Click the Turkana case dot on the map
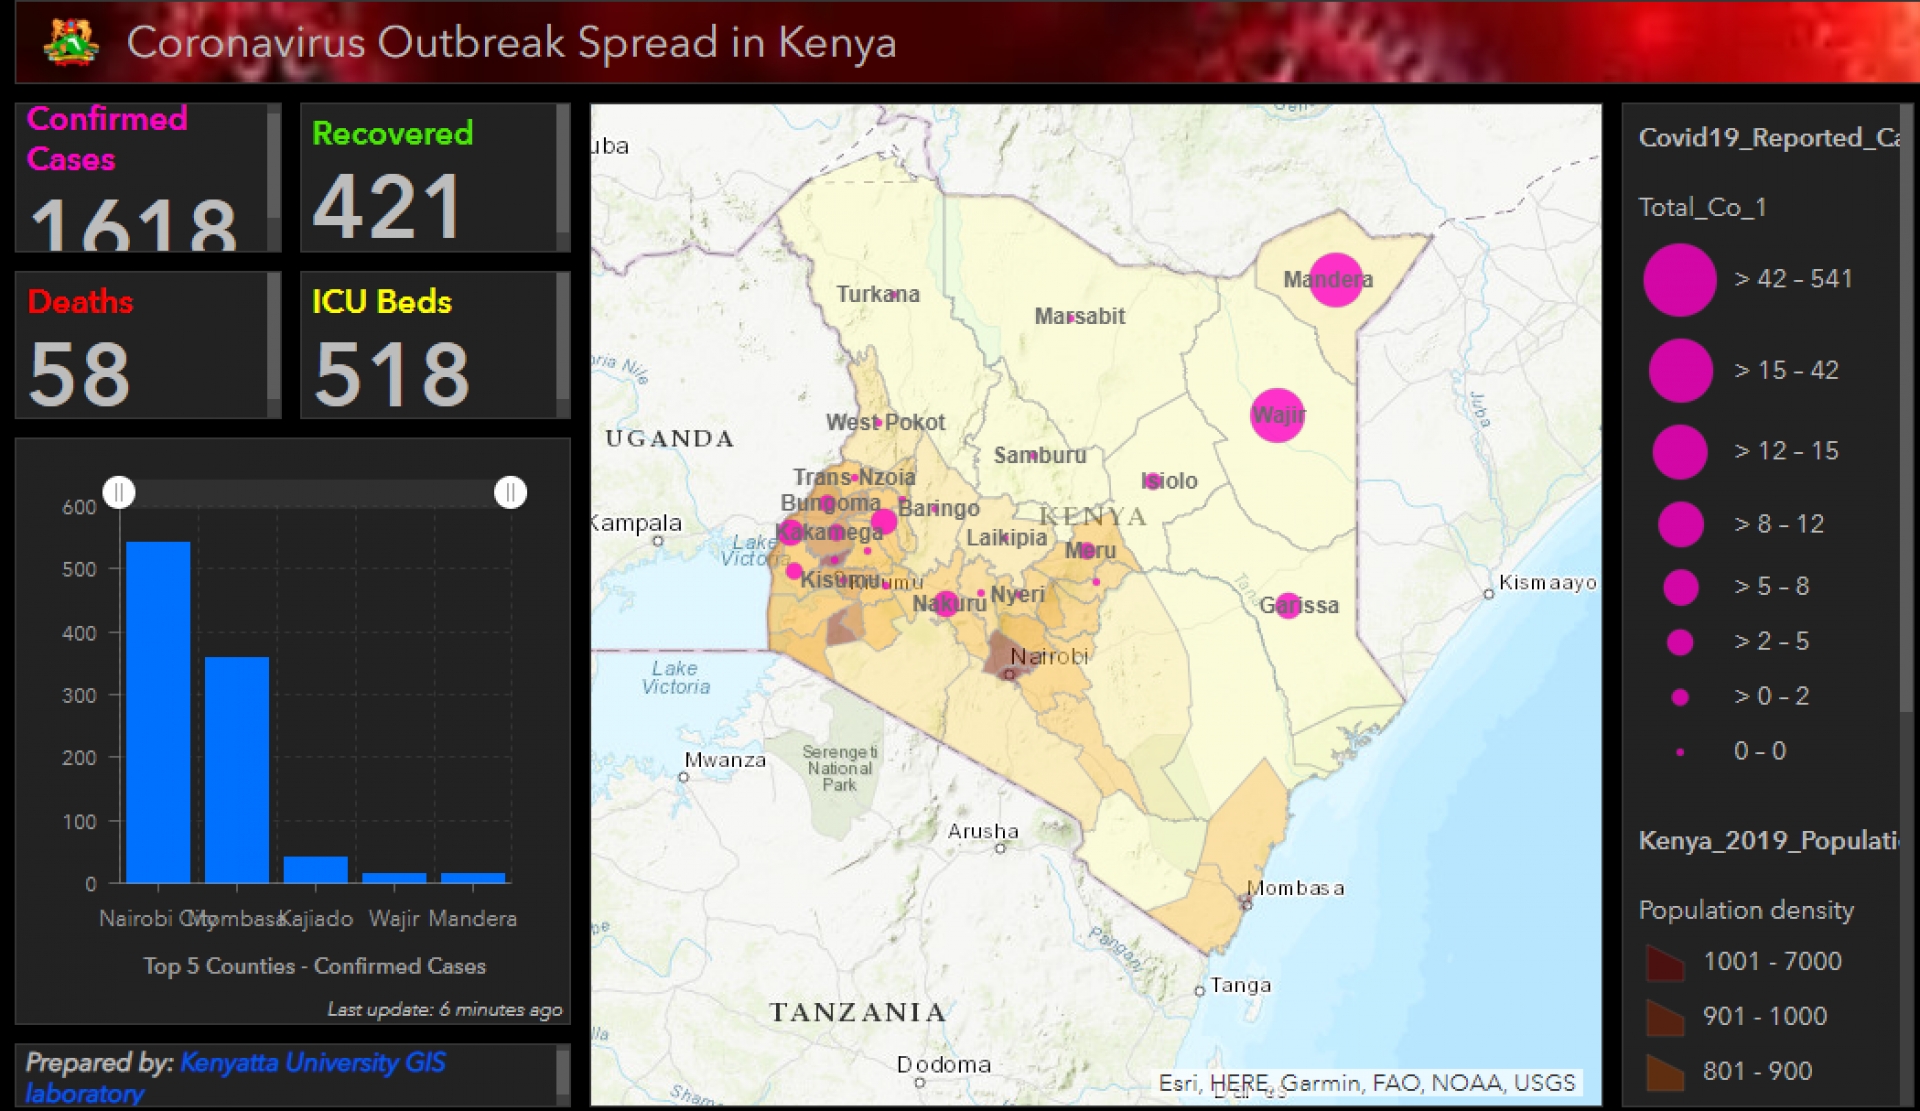 click(895, 295)
